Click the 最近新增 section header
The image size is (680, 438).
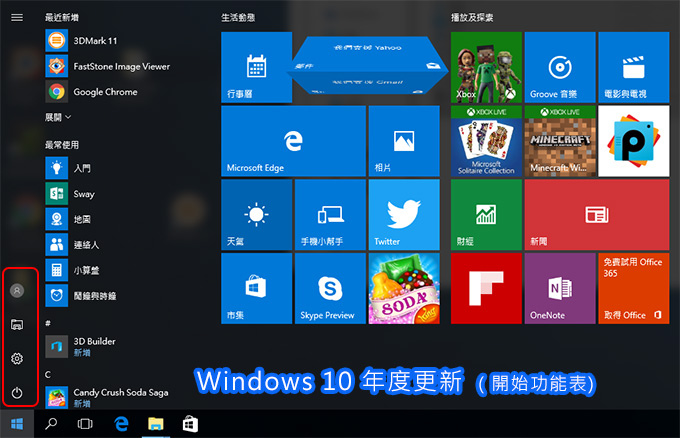pyautogui.click(x=62, y=17)
